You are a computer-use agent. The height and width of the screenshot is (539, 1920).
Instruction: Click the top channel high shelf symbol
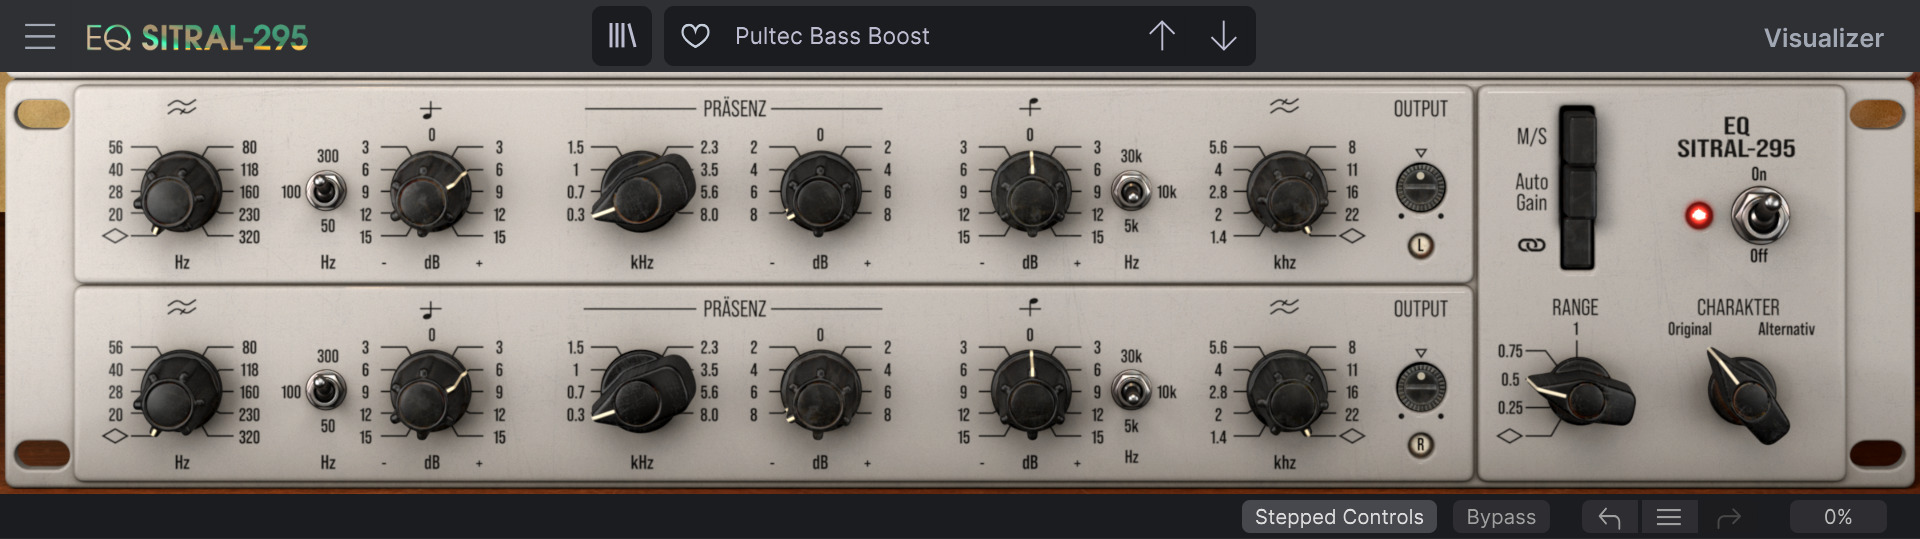(1030, 106)
